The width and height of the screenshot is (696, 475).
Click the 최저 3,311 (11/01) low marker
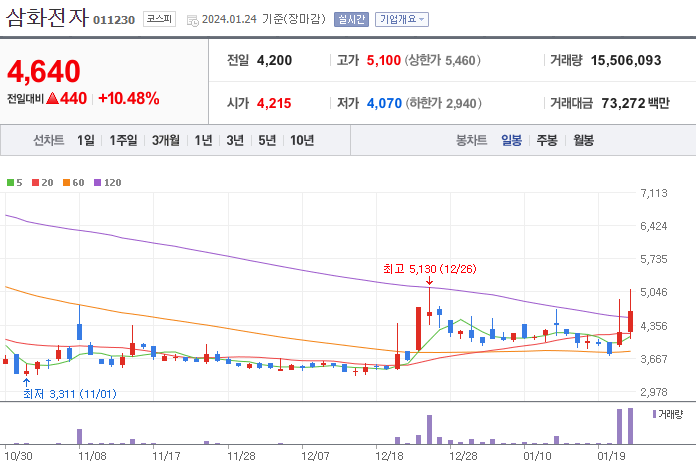[x=70, y=394]
